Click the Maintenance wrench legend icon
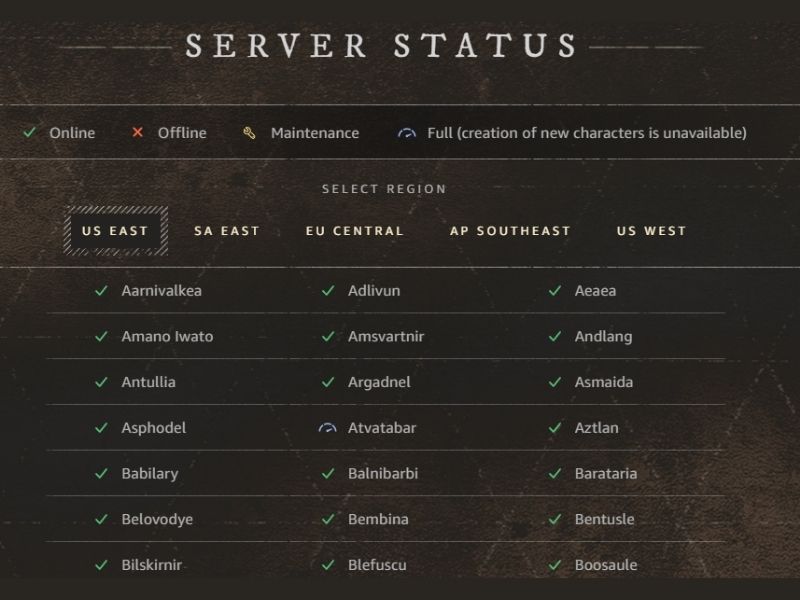 247,132
